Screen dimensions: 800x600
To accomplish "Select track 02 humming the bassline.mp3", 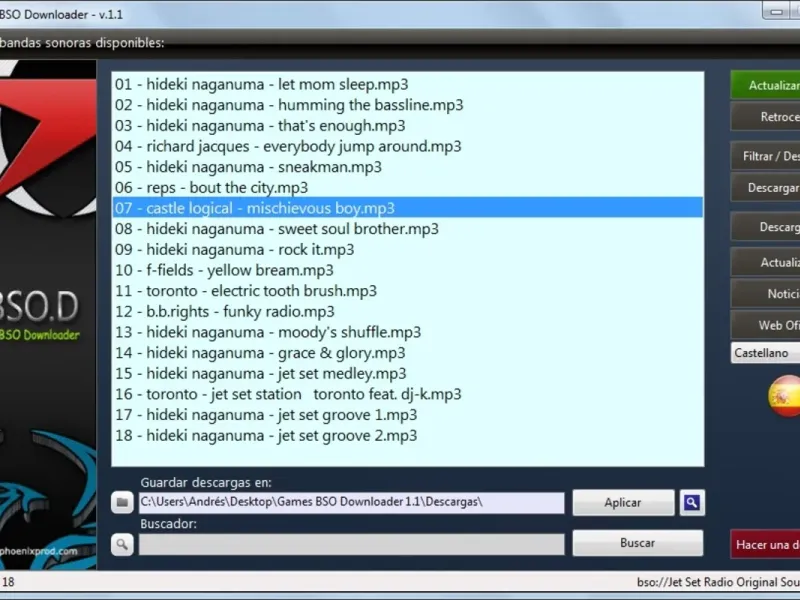I will pyautogui.click(x=407, y=105).
